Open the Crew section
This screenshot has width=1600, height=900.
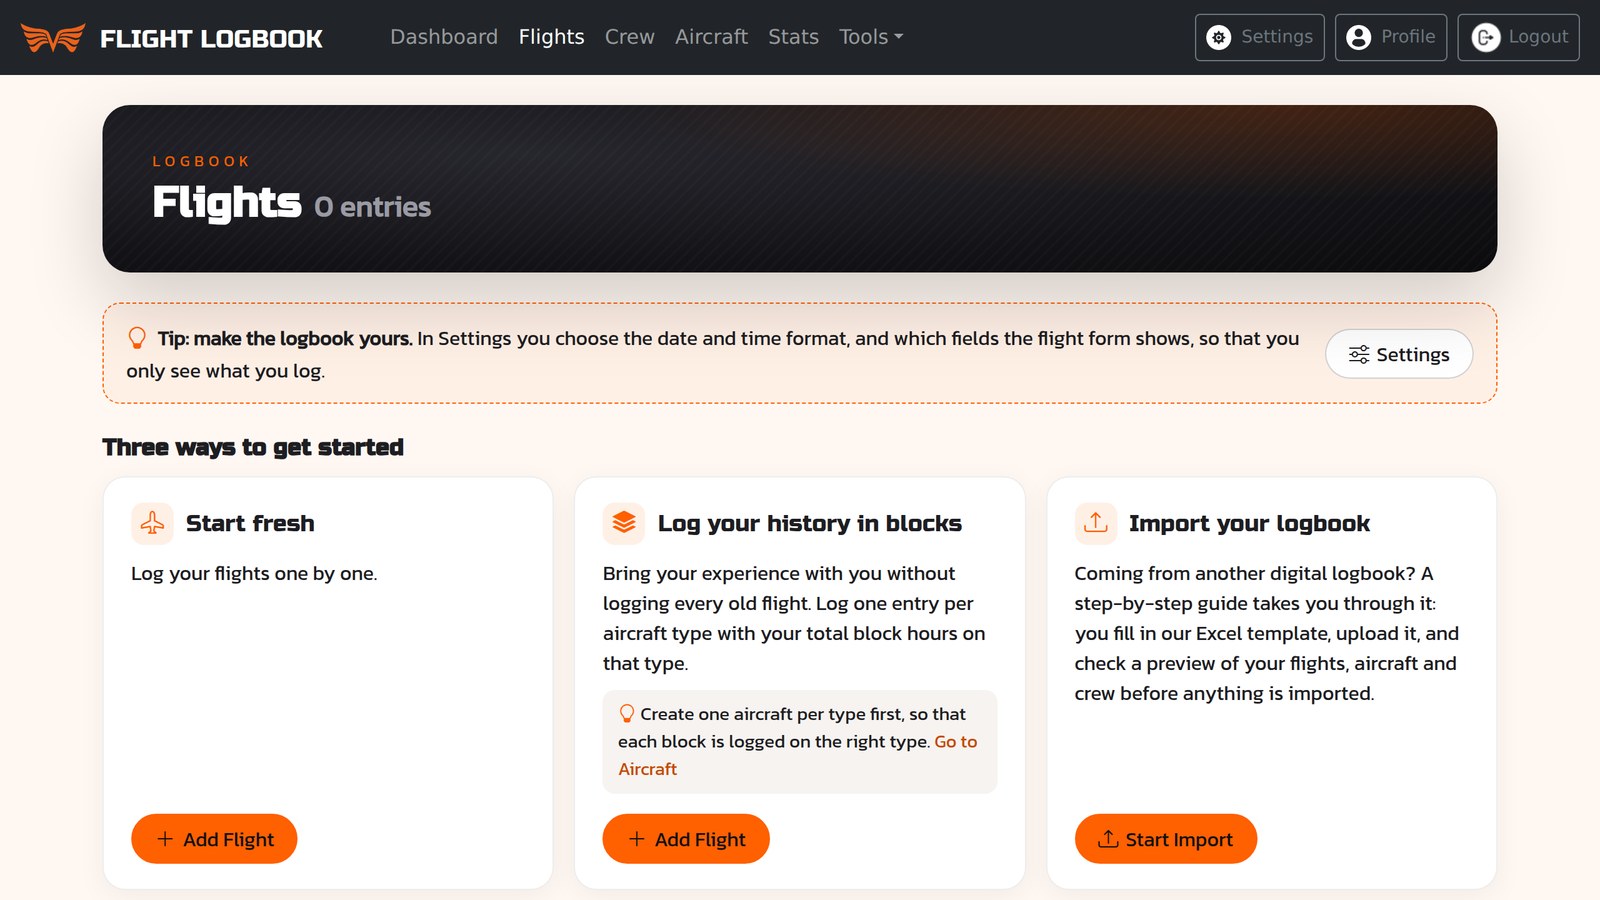[630, 37]
